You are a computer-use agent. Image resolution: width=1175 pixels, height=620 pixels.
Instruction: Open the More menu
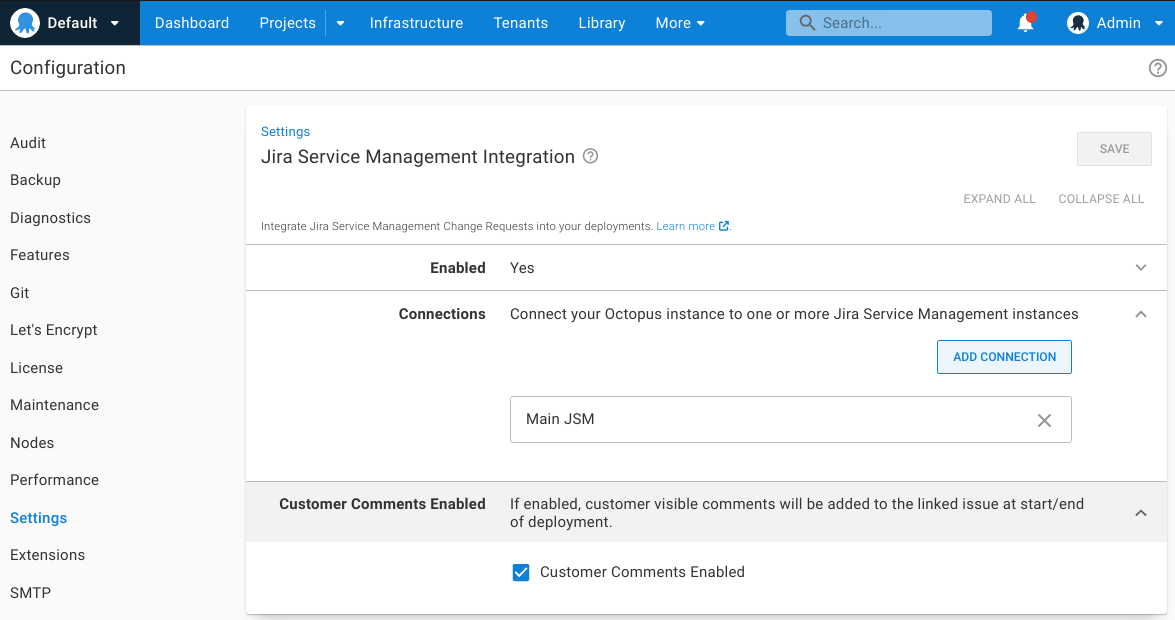pyautogui.click(x=680, y=22)
